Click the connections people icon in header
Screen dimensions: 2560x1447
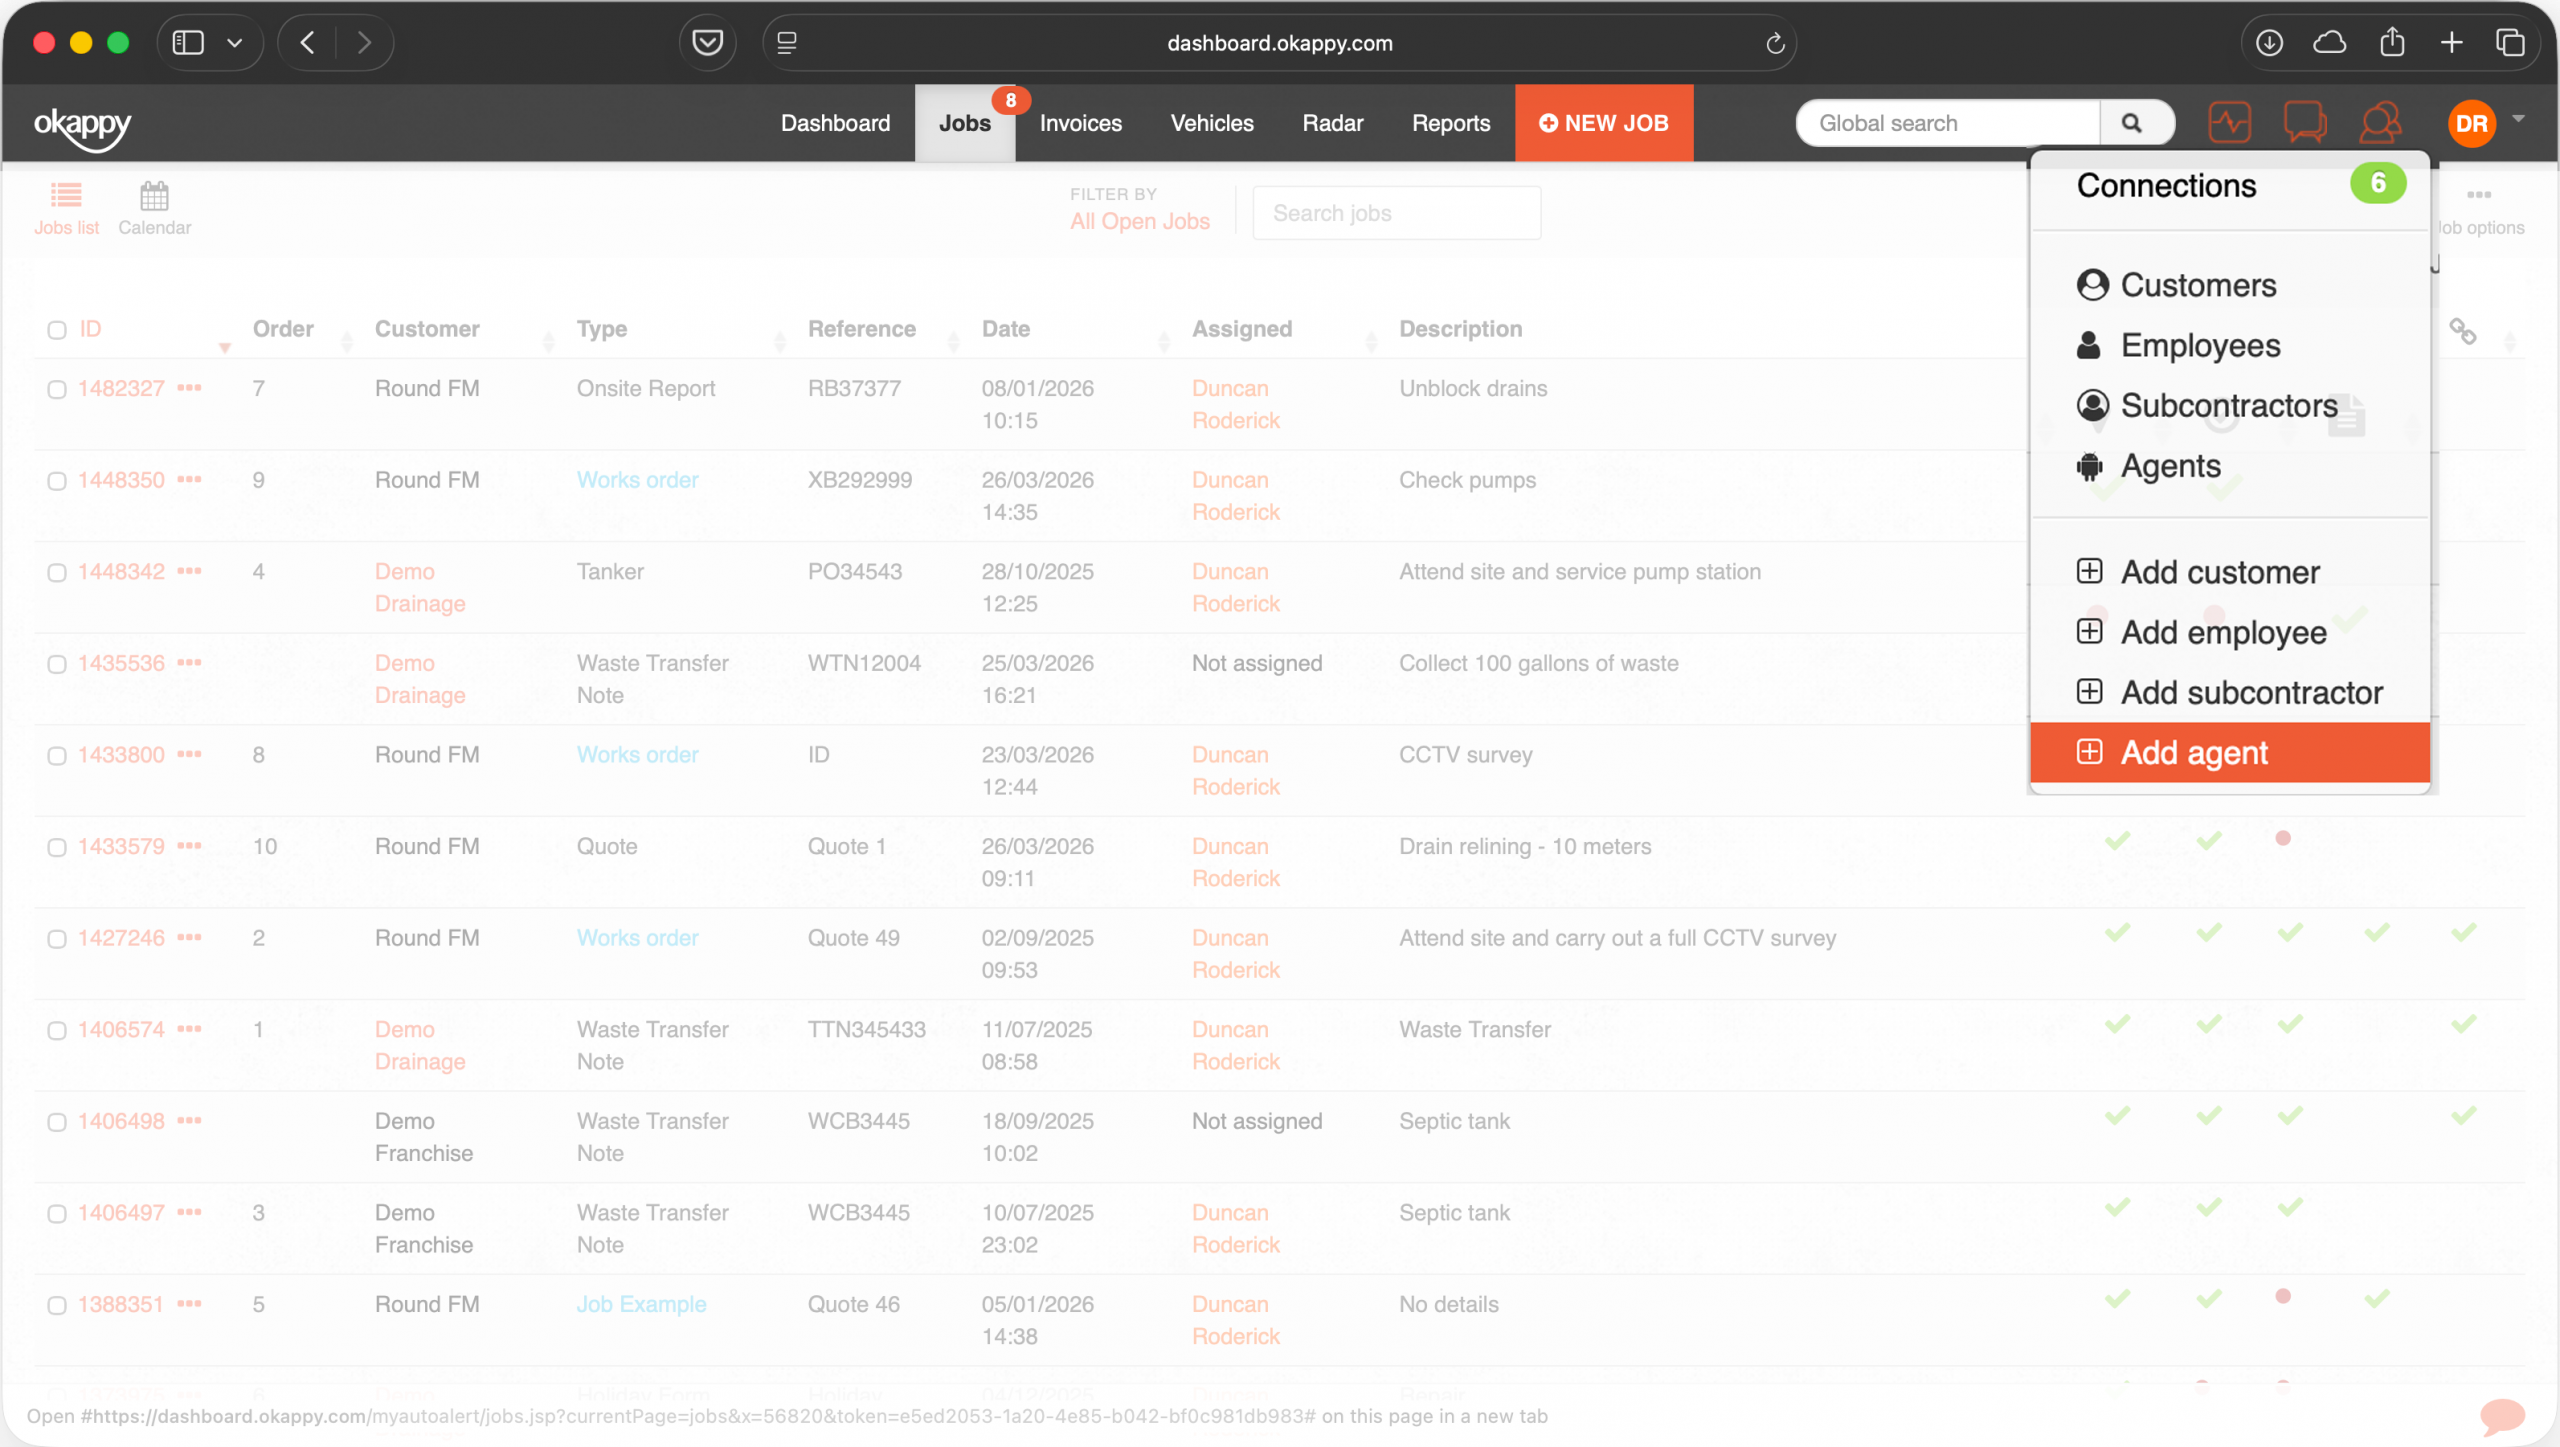[x=2380, y=123]
